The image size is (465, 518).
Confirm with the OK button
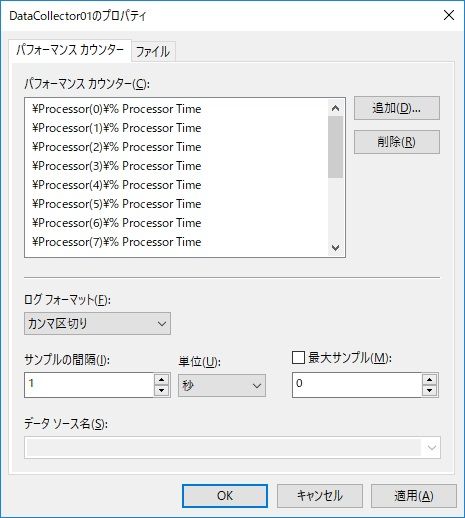coord(225,496)
